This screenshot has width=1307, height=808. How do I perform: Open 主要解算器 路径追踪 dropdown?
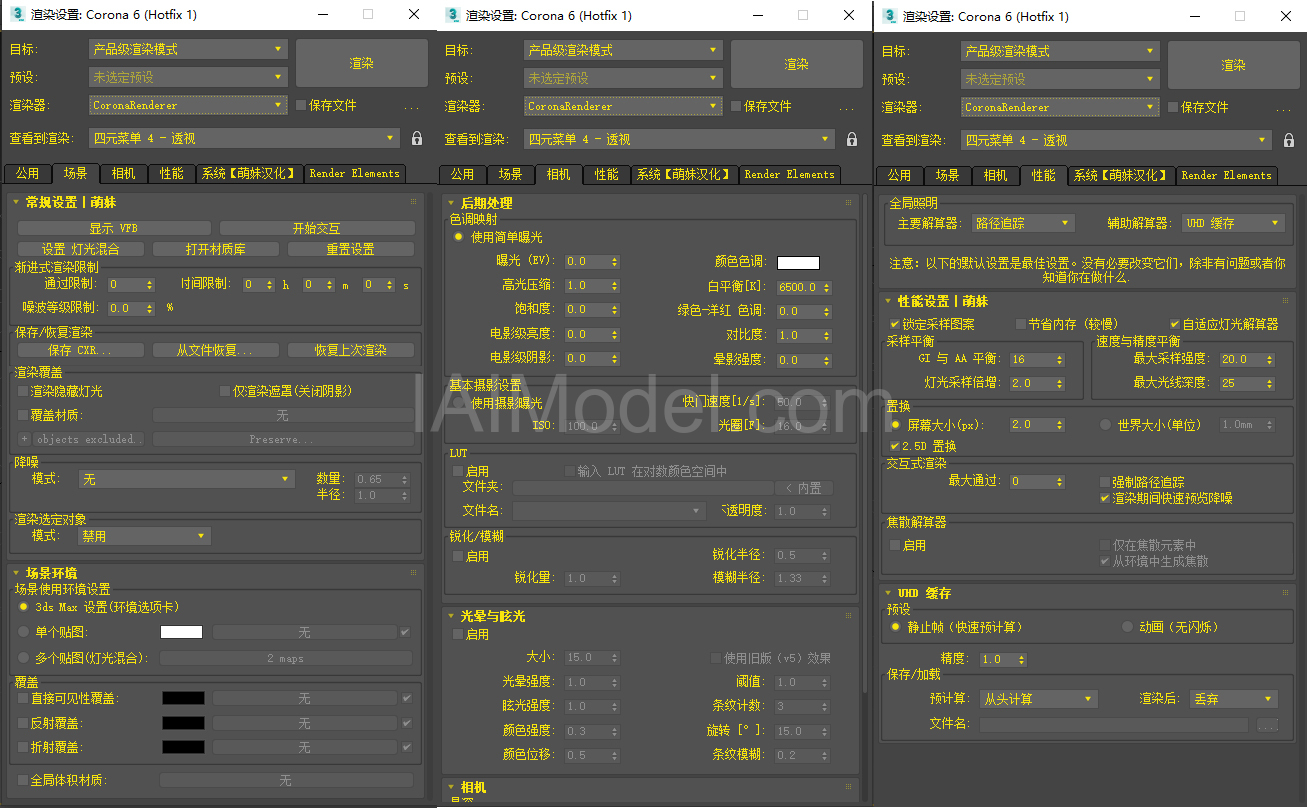tap(1021, 223)
